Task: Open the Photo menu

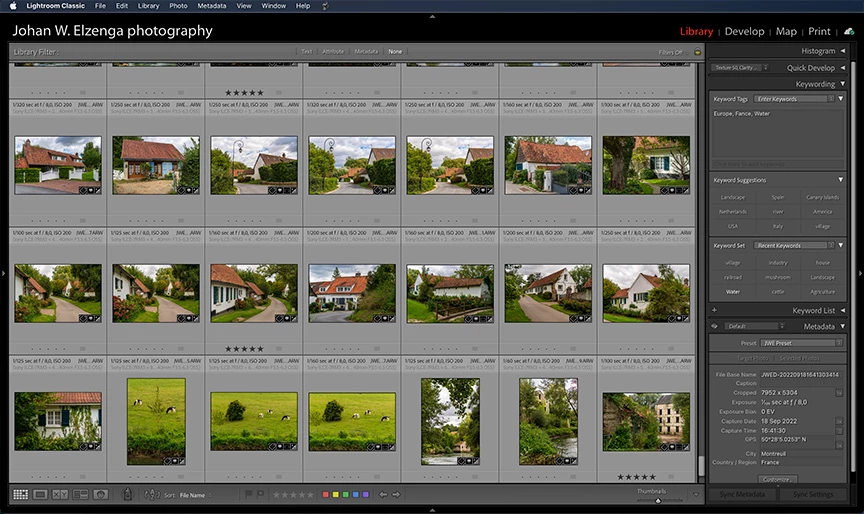Action: (x=178, y=6)
